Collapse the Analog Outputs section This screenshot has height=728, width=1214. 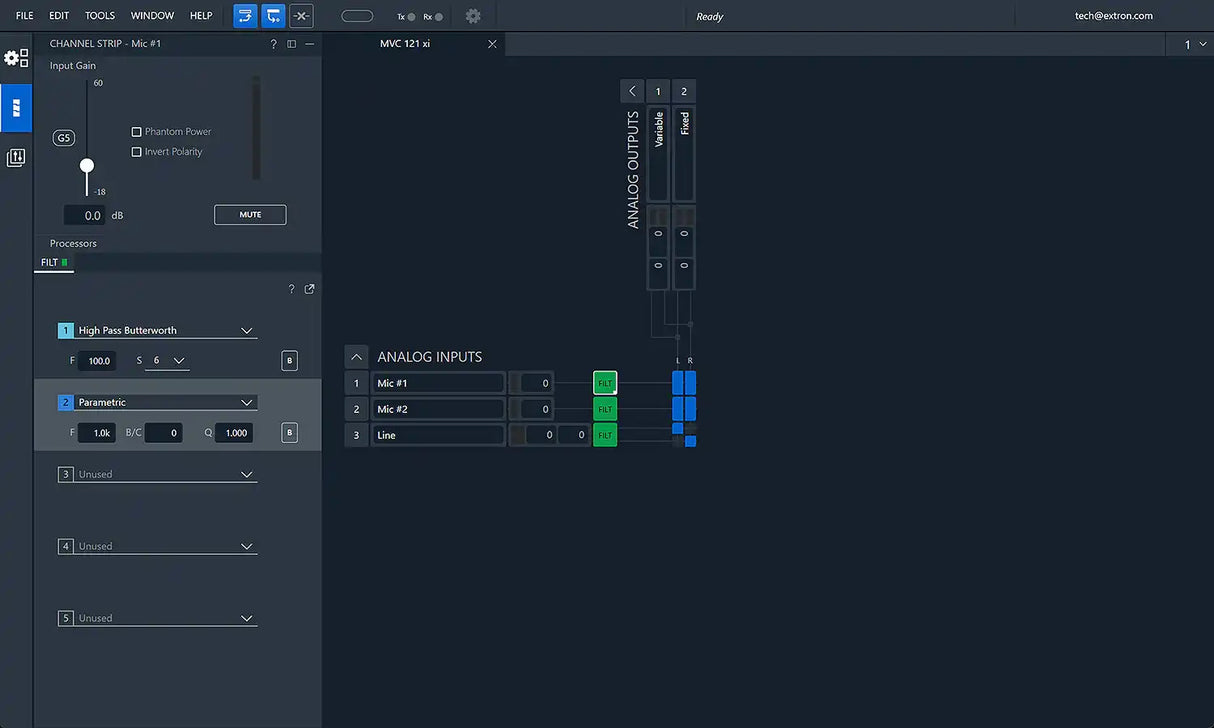pyautogui.click(x=631, y=91)
